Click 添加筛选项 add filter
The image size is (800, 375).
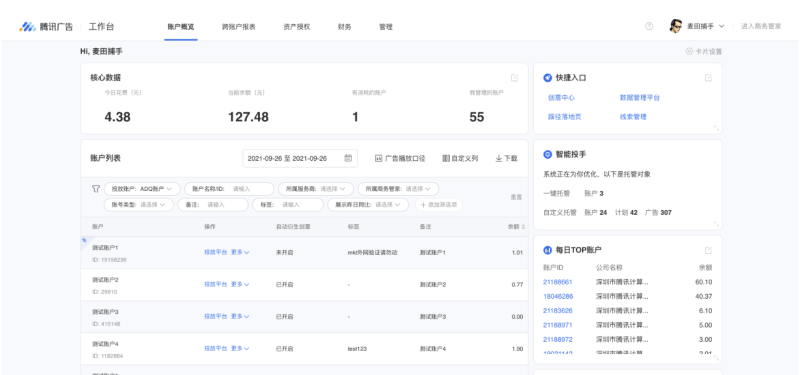(439, 205)
